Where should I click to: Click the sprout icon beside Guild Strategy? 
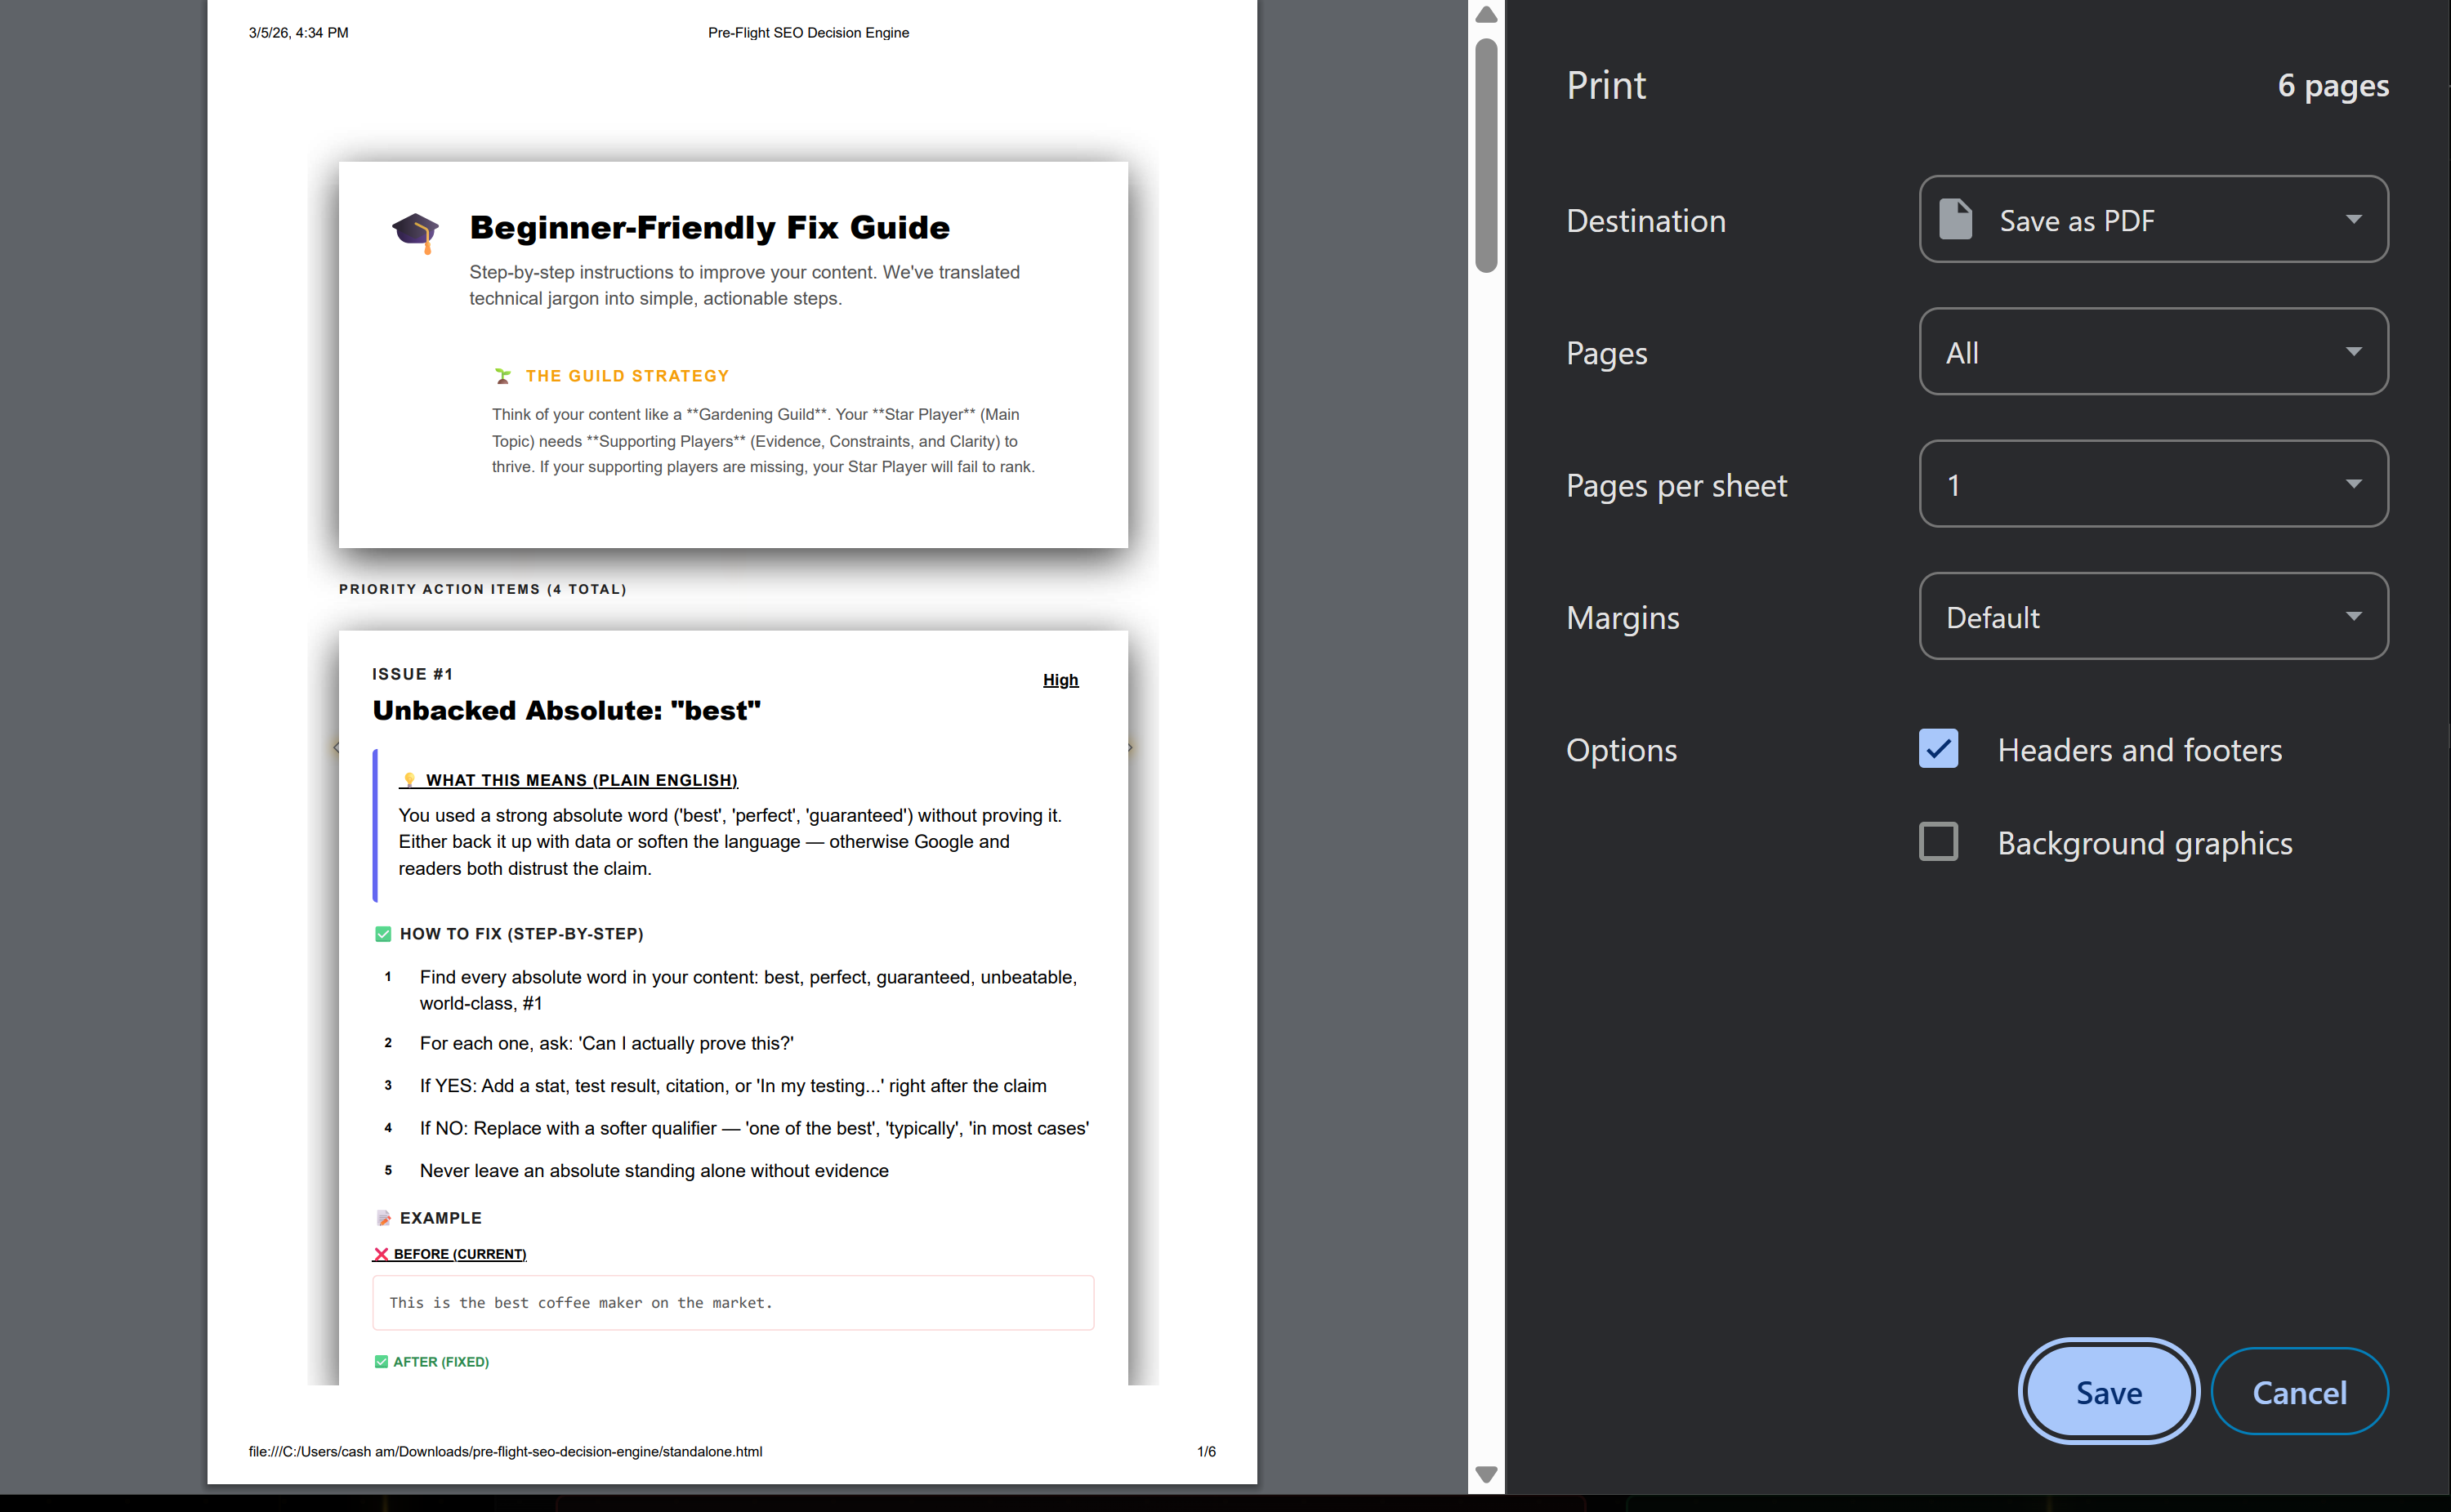pyautogui.click(x=503, y=376)
